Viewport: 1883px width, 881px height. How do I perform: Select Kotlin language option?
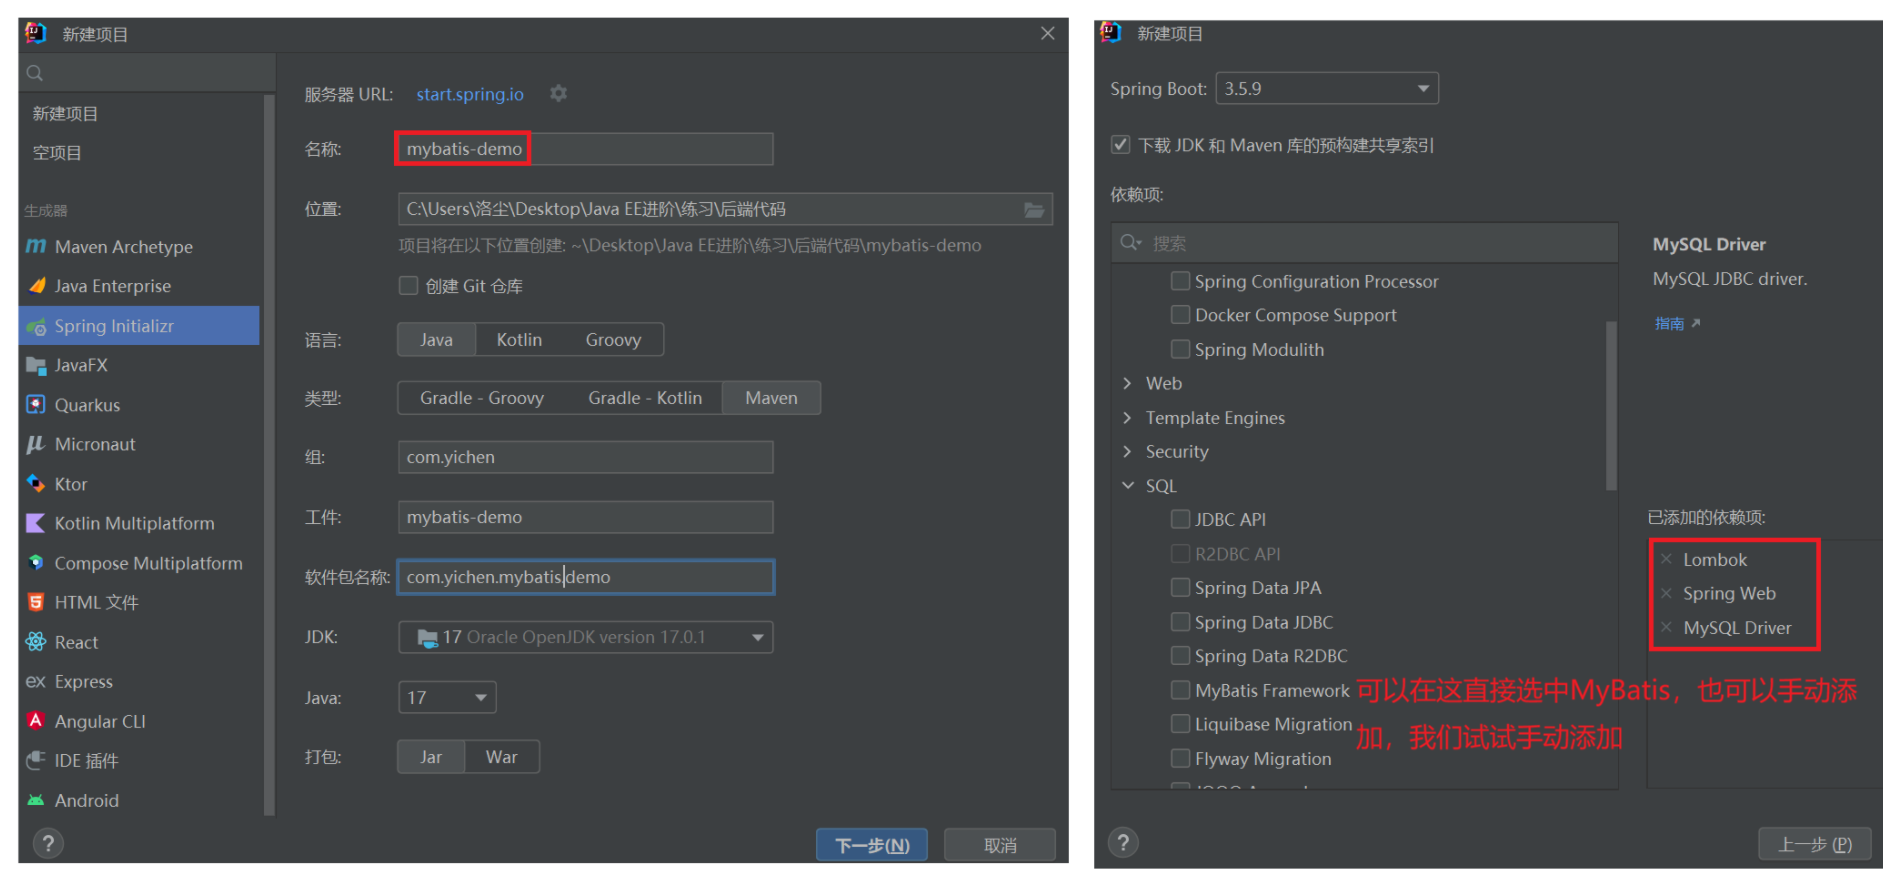519,340
